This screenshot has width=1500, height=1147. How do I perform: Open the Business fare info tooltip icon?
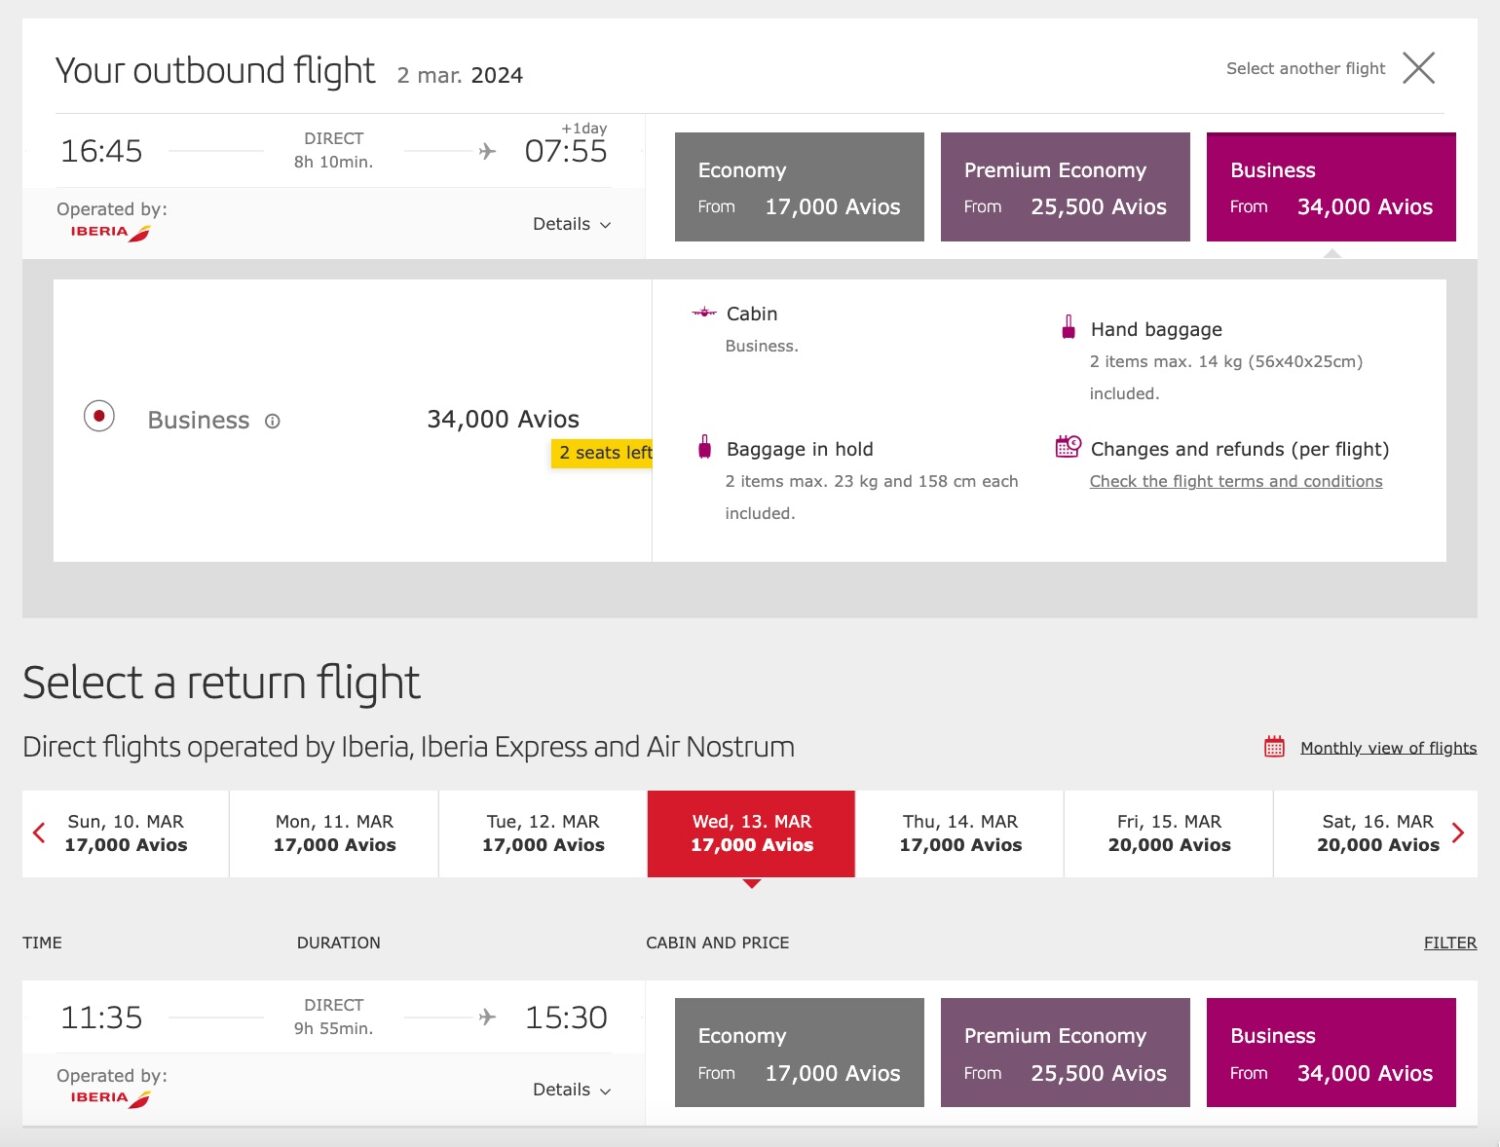pyautogui.click(x=274, y=421)
